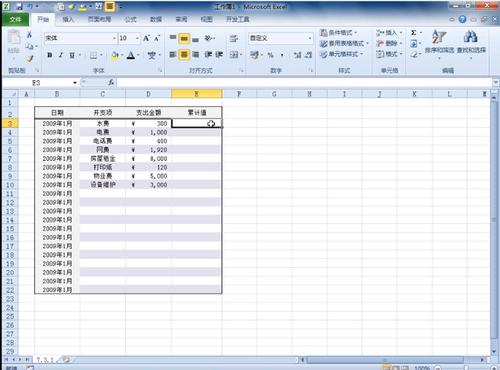
Task: Open the number format (自定义) combo box
Action: click(x=280, y=38)
